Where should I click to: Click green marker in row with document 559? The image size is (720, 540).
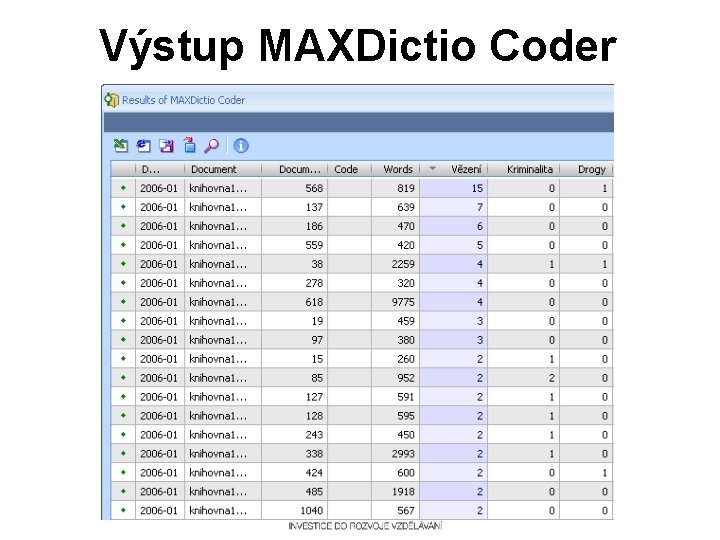tap(123, 245)
